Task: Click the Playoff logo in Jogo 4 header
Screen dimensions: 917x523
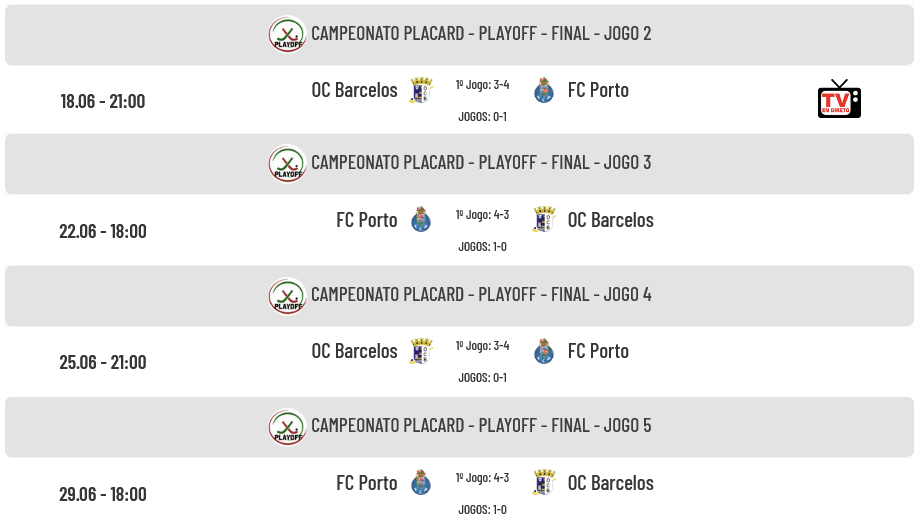Action: (287, 295)
